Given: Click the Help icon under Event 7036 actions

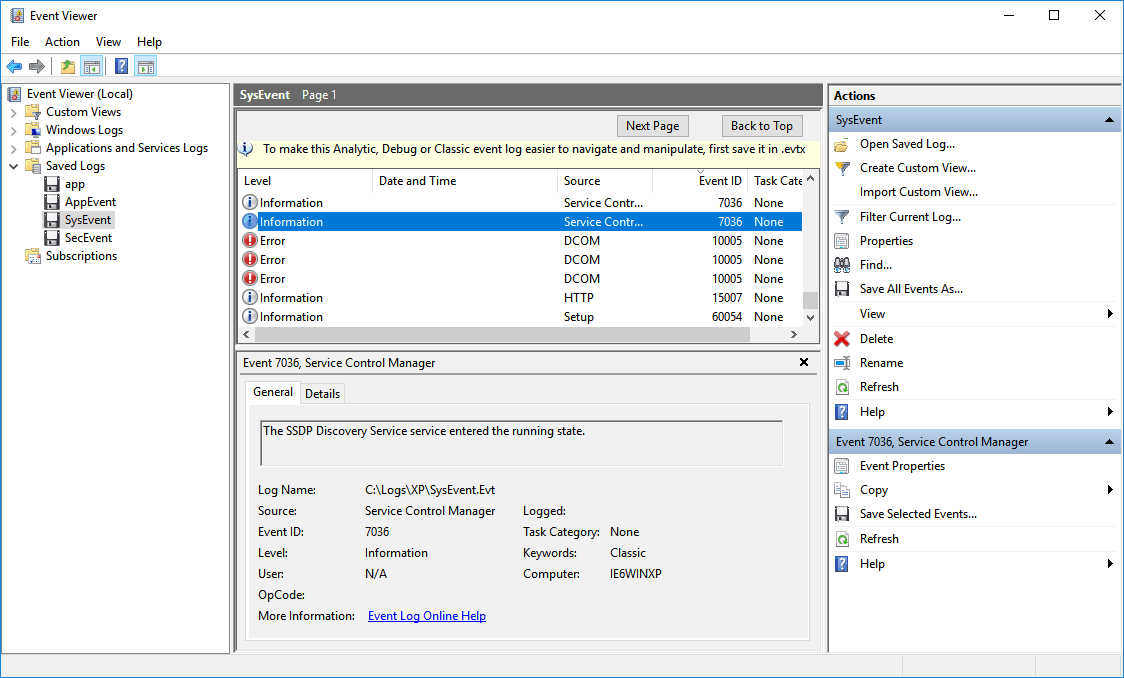Looking at the screenshot, I should (842, 564).
